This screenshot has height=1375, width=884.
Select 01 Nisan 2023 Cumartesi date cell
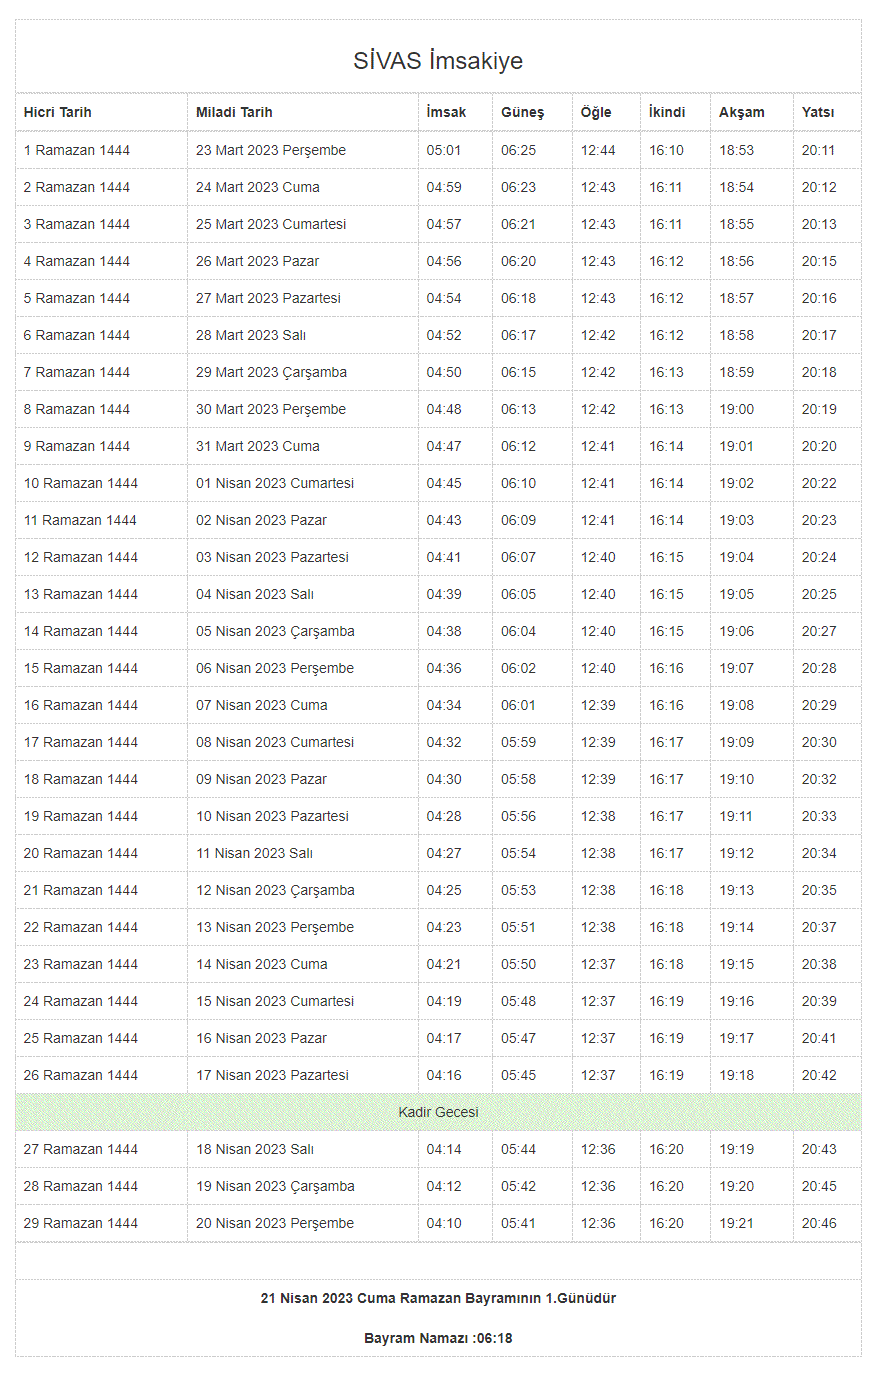(275, 483)
